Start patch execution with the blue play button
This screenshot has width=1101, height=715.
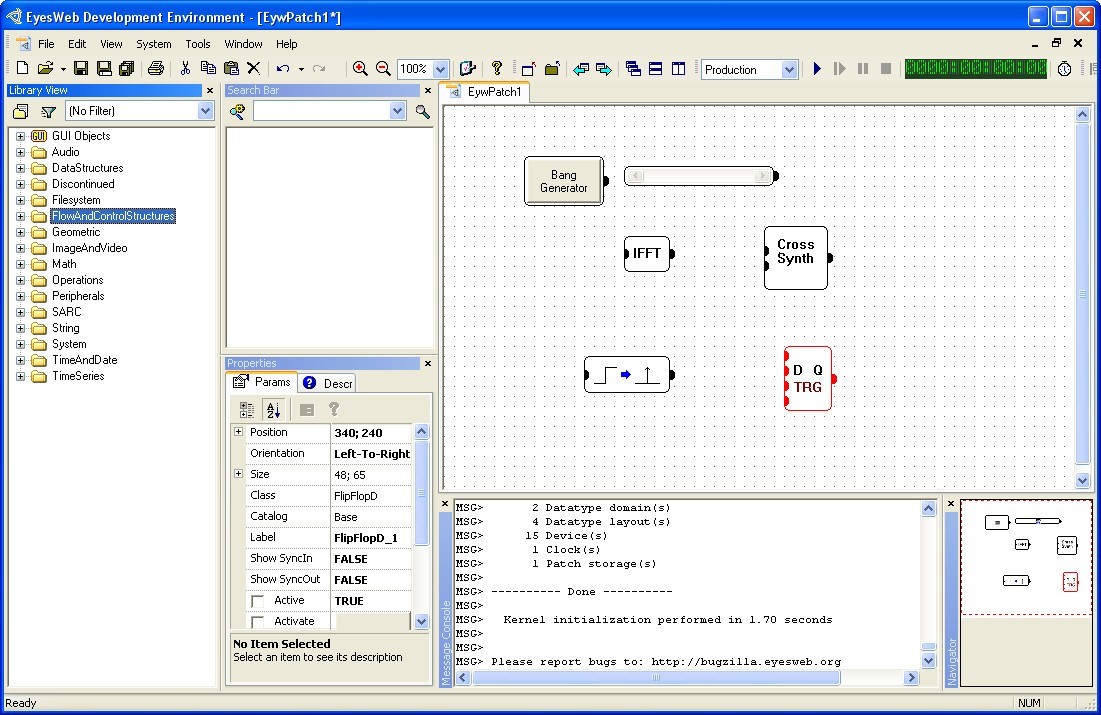click(x=817, y=69)
